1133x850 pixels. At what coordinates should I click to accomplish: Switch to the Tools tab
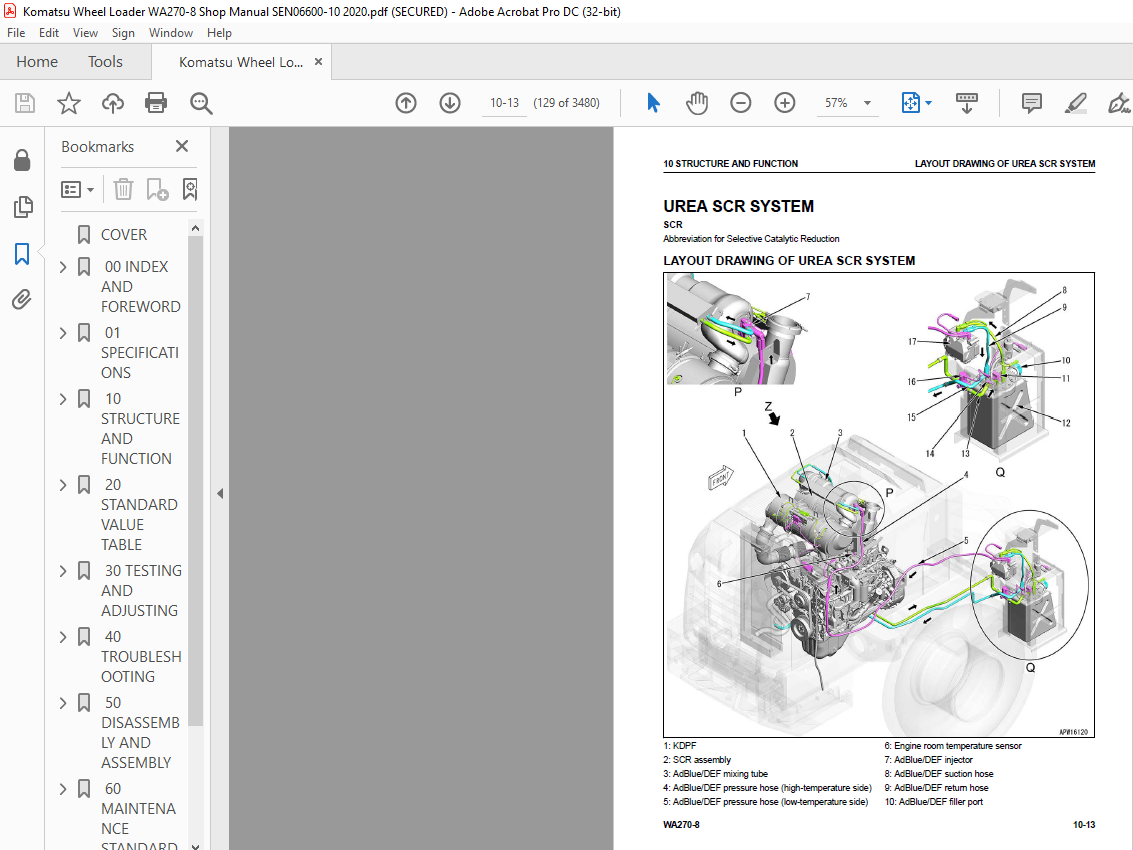[x=105, y=61]
